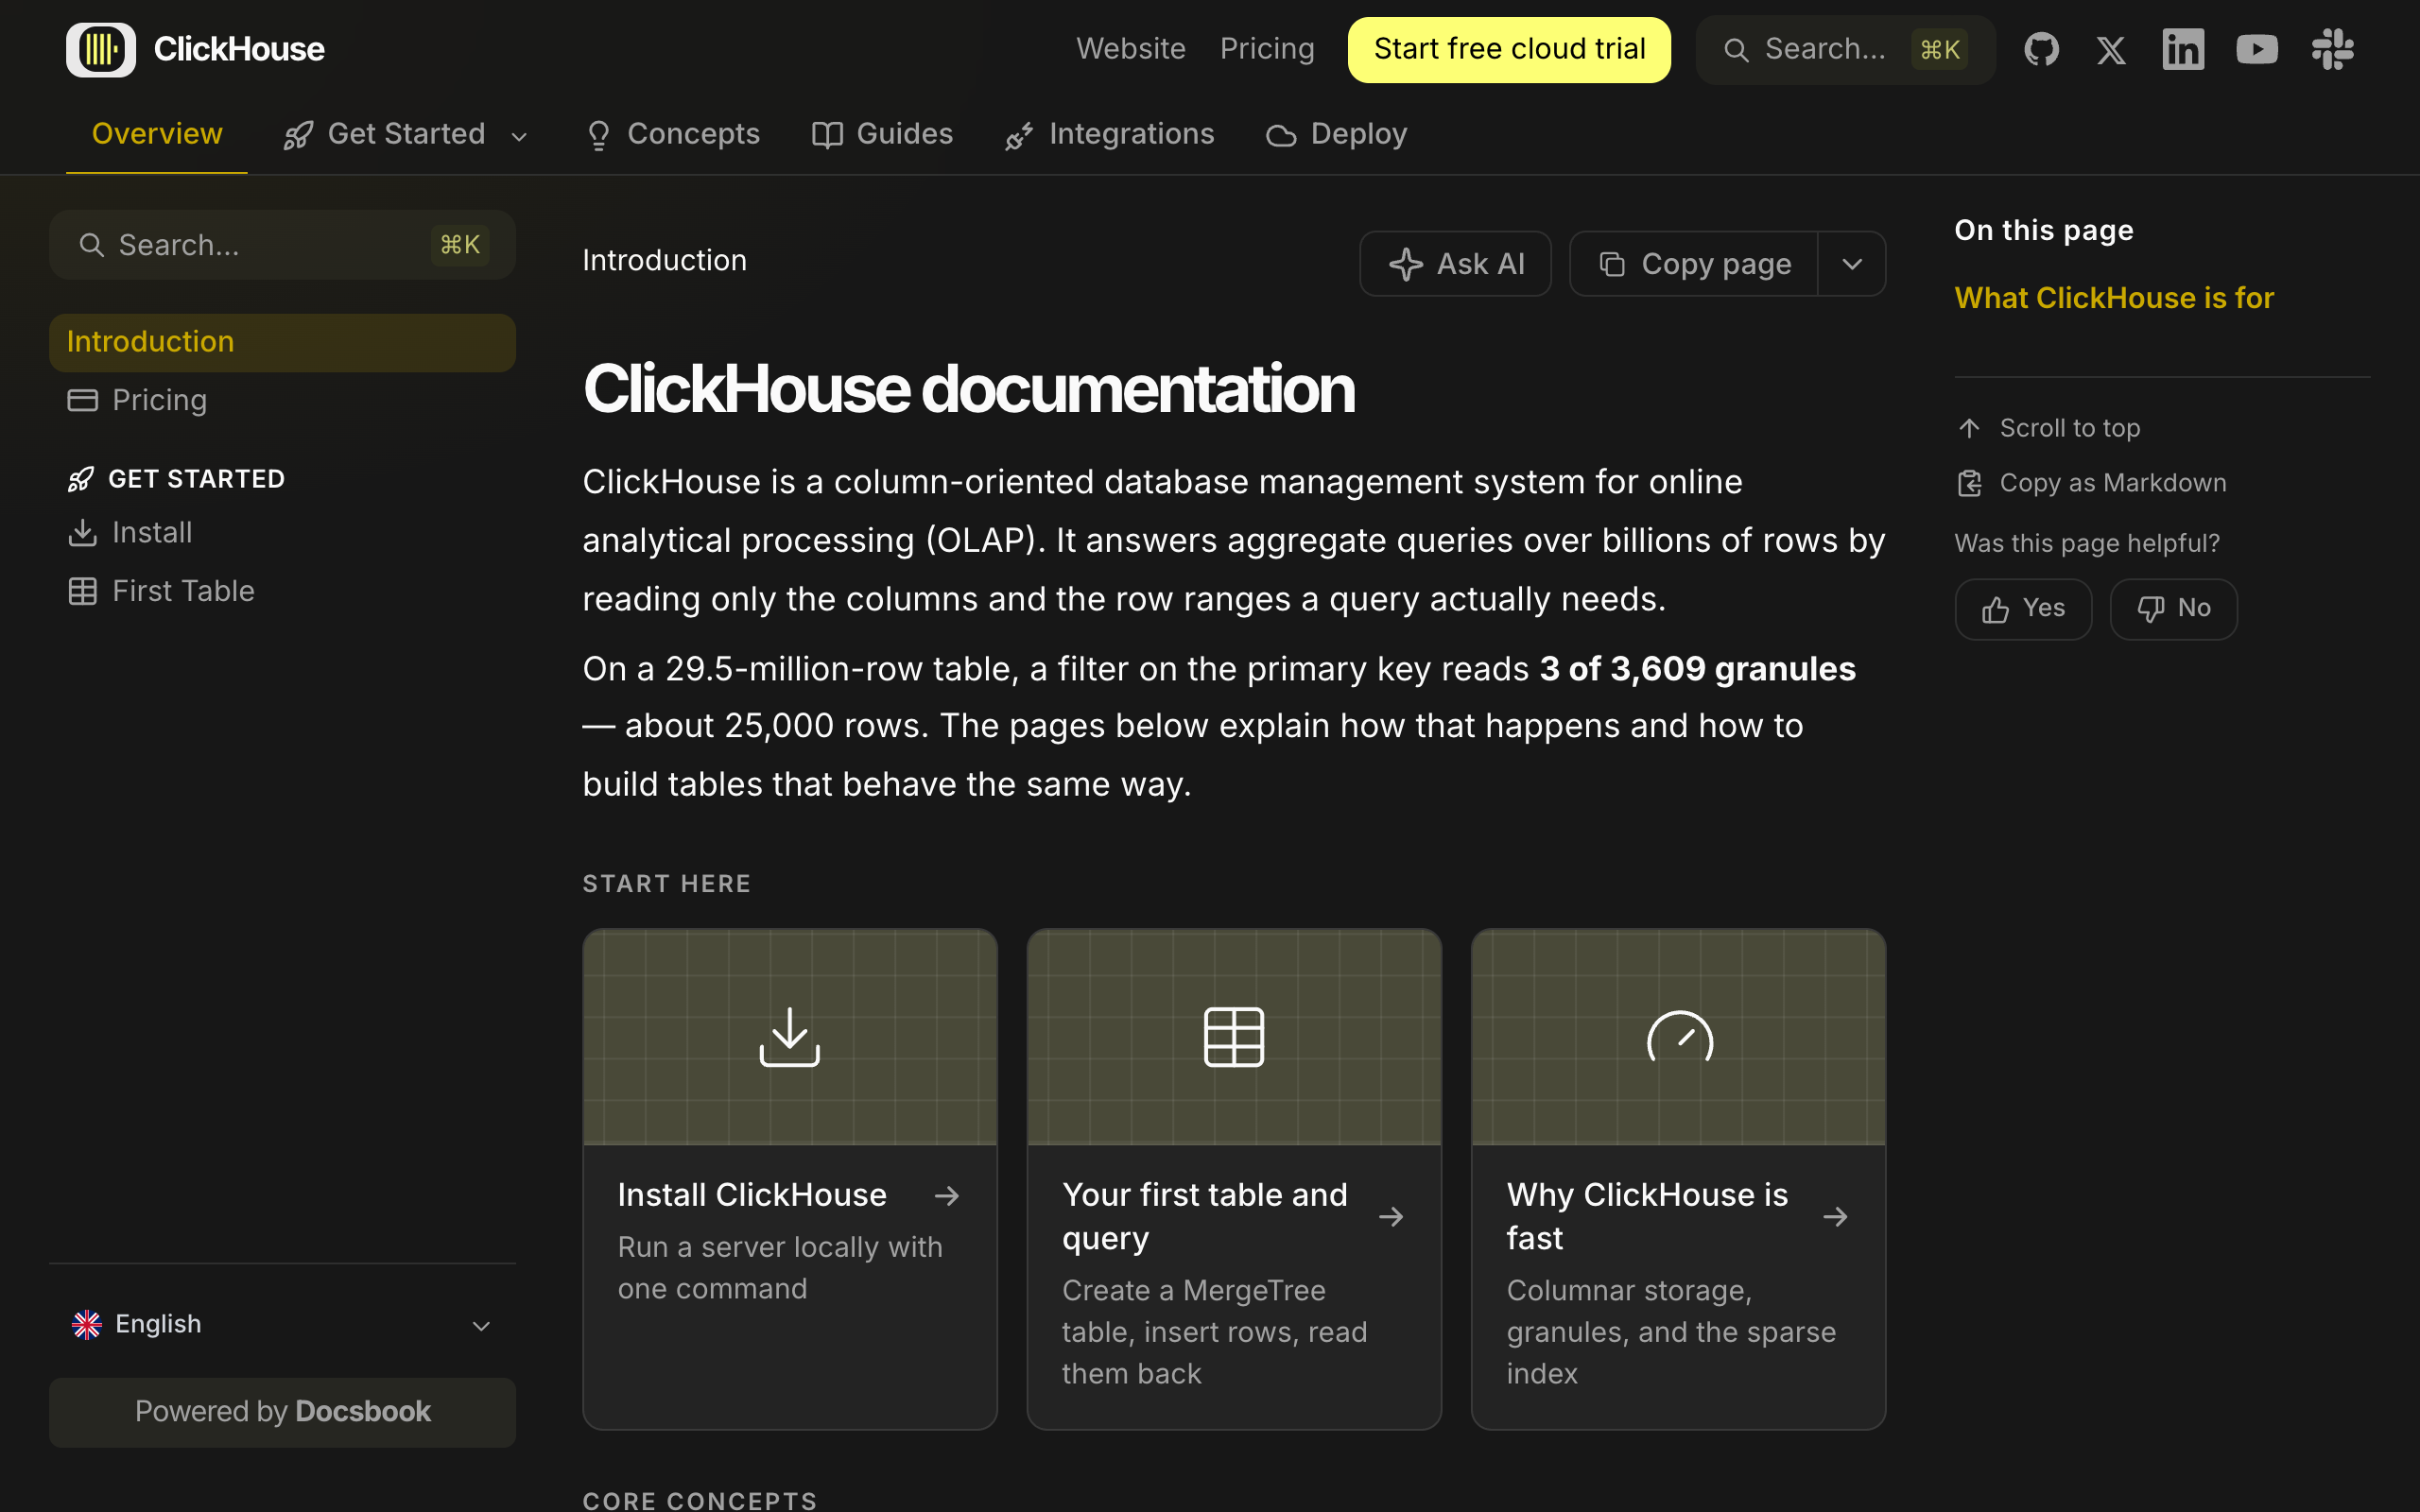Click the gauge icon in Why ClickHouse is fast card
This screenshot has width=2420, height=1512.
(x=1680, y=1036)
